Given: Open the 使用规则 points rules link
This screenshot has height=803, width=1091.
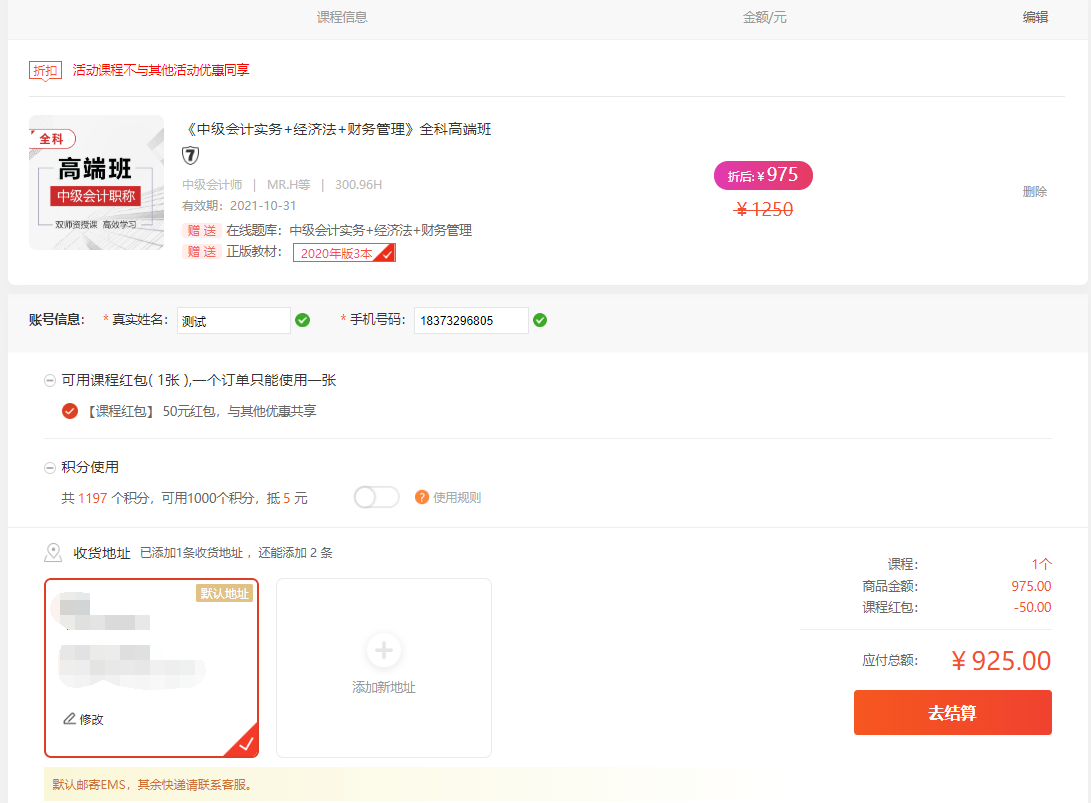Looking at the screenshot, I should 456,497.
